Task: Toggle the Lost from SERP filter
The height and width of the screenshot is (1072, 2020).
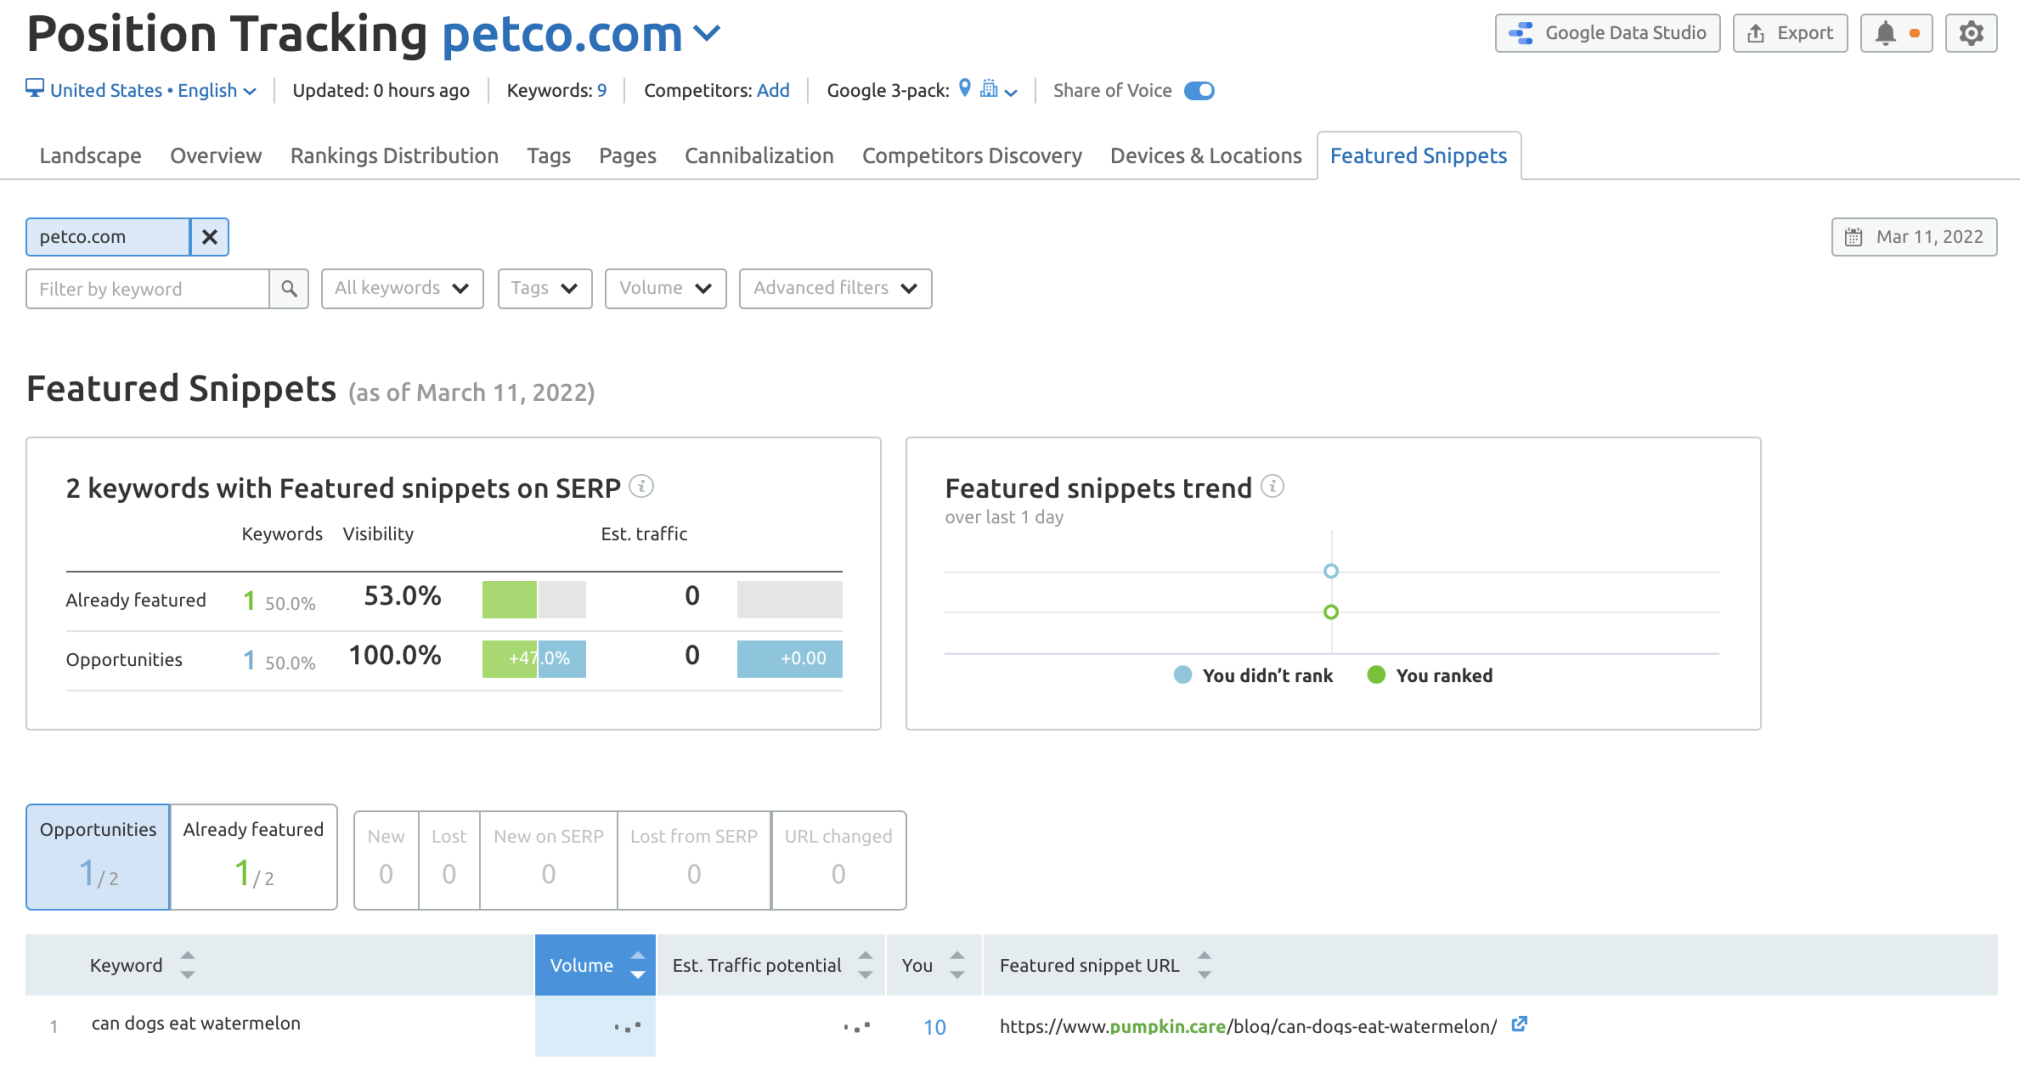Action: click(694, 860)
